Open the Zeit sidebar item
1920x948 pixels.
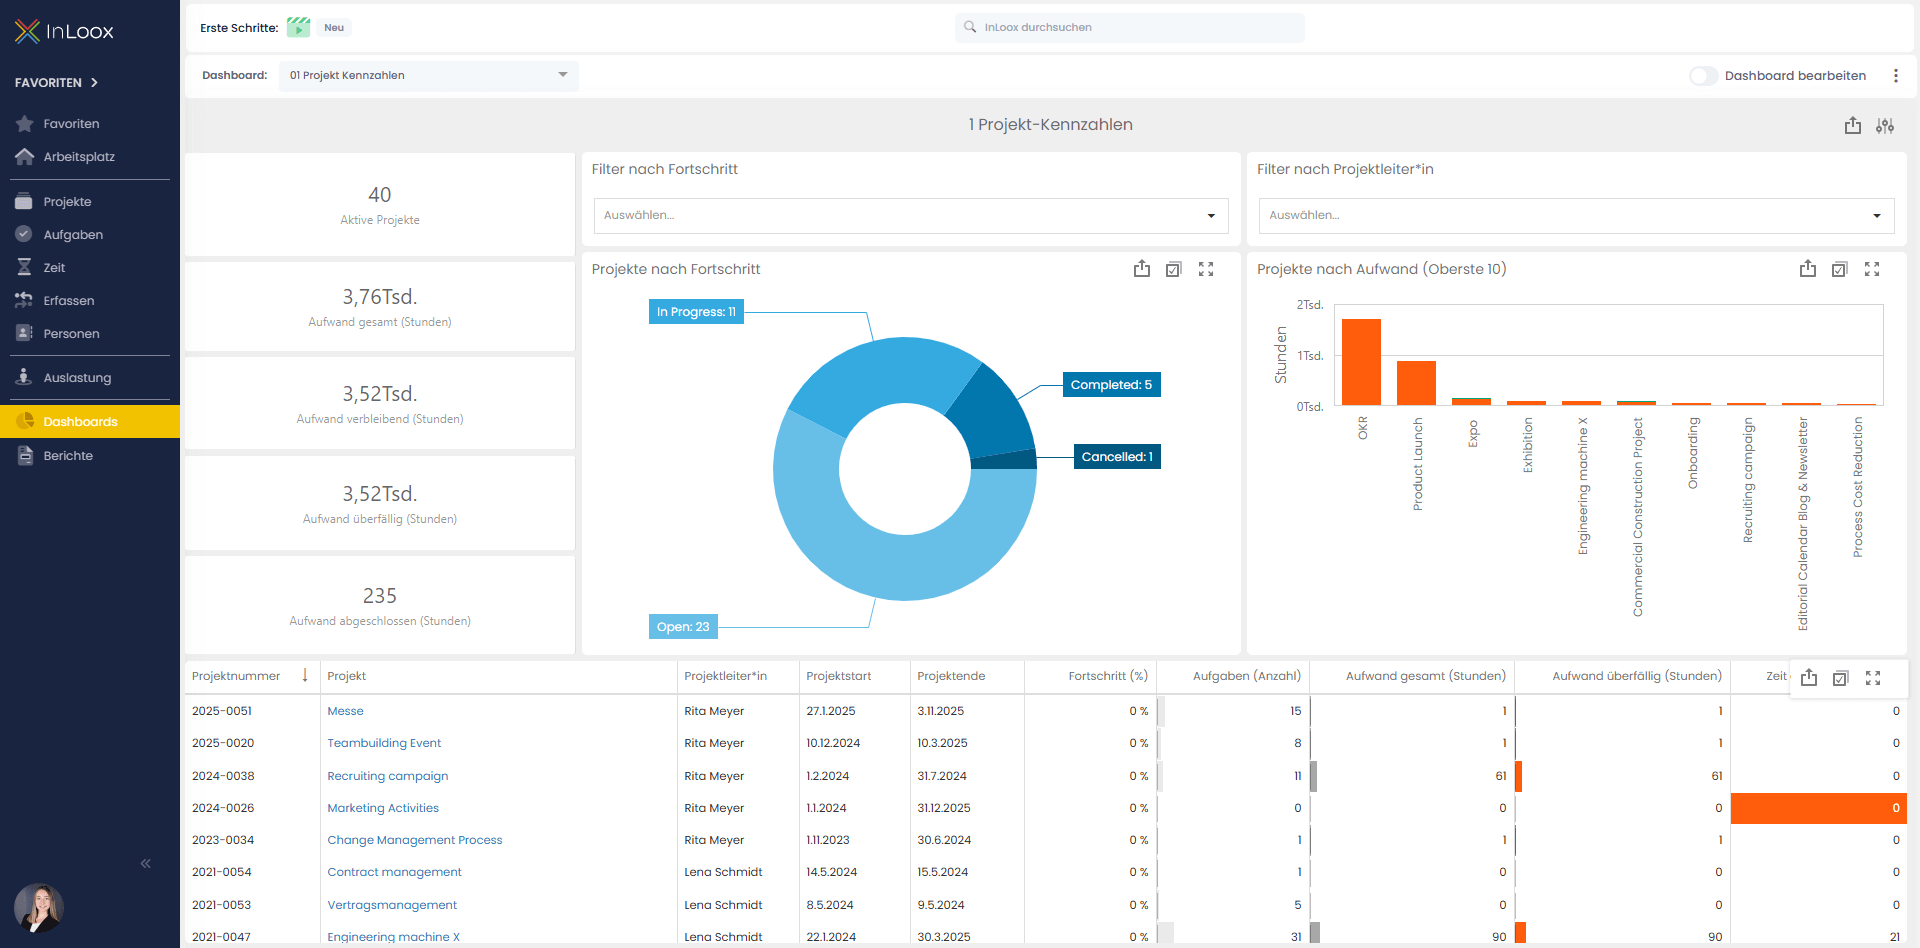click(x=60, y=267)
